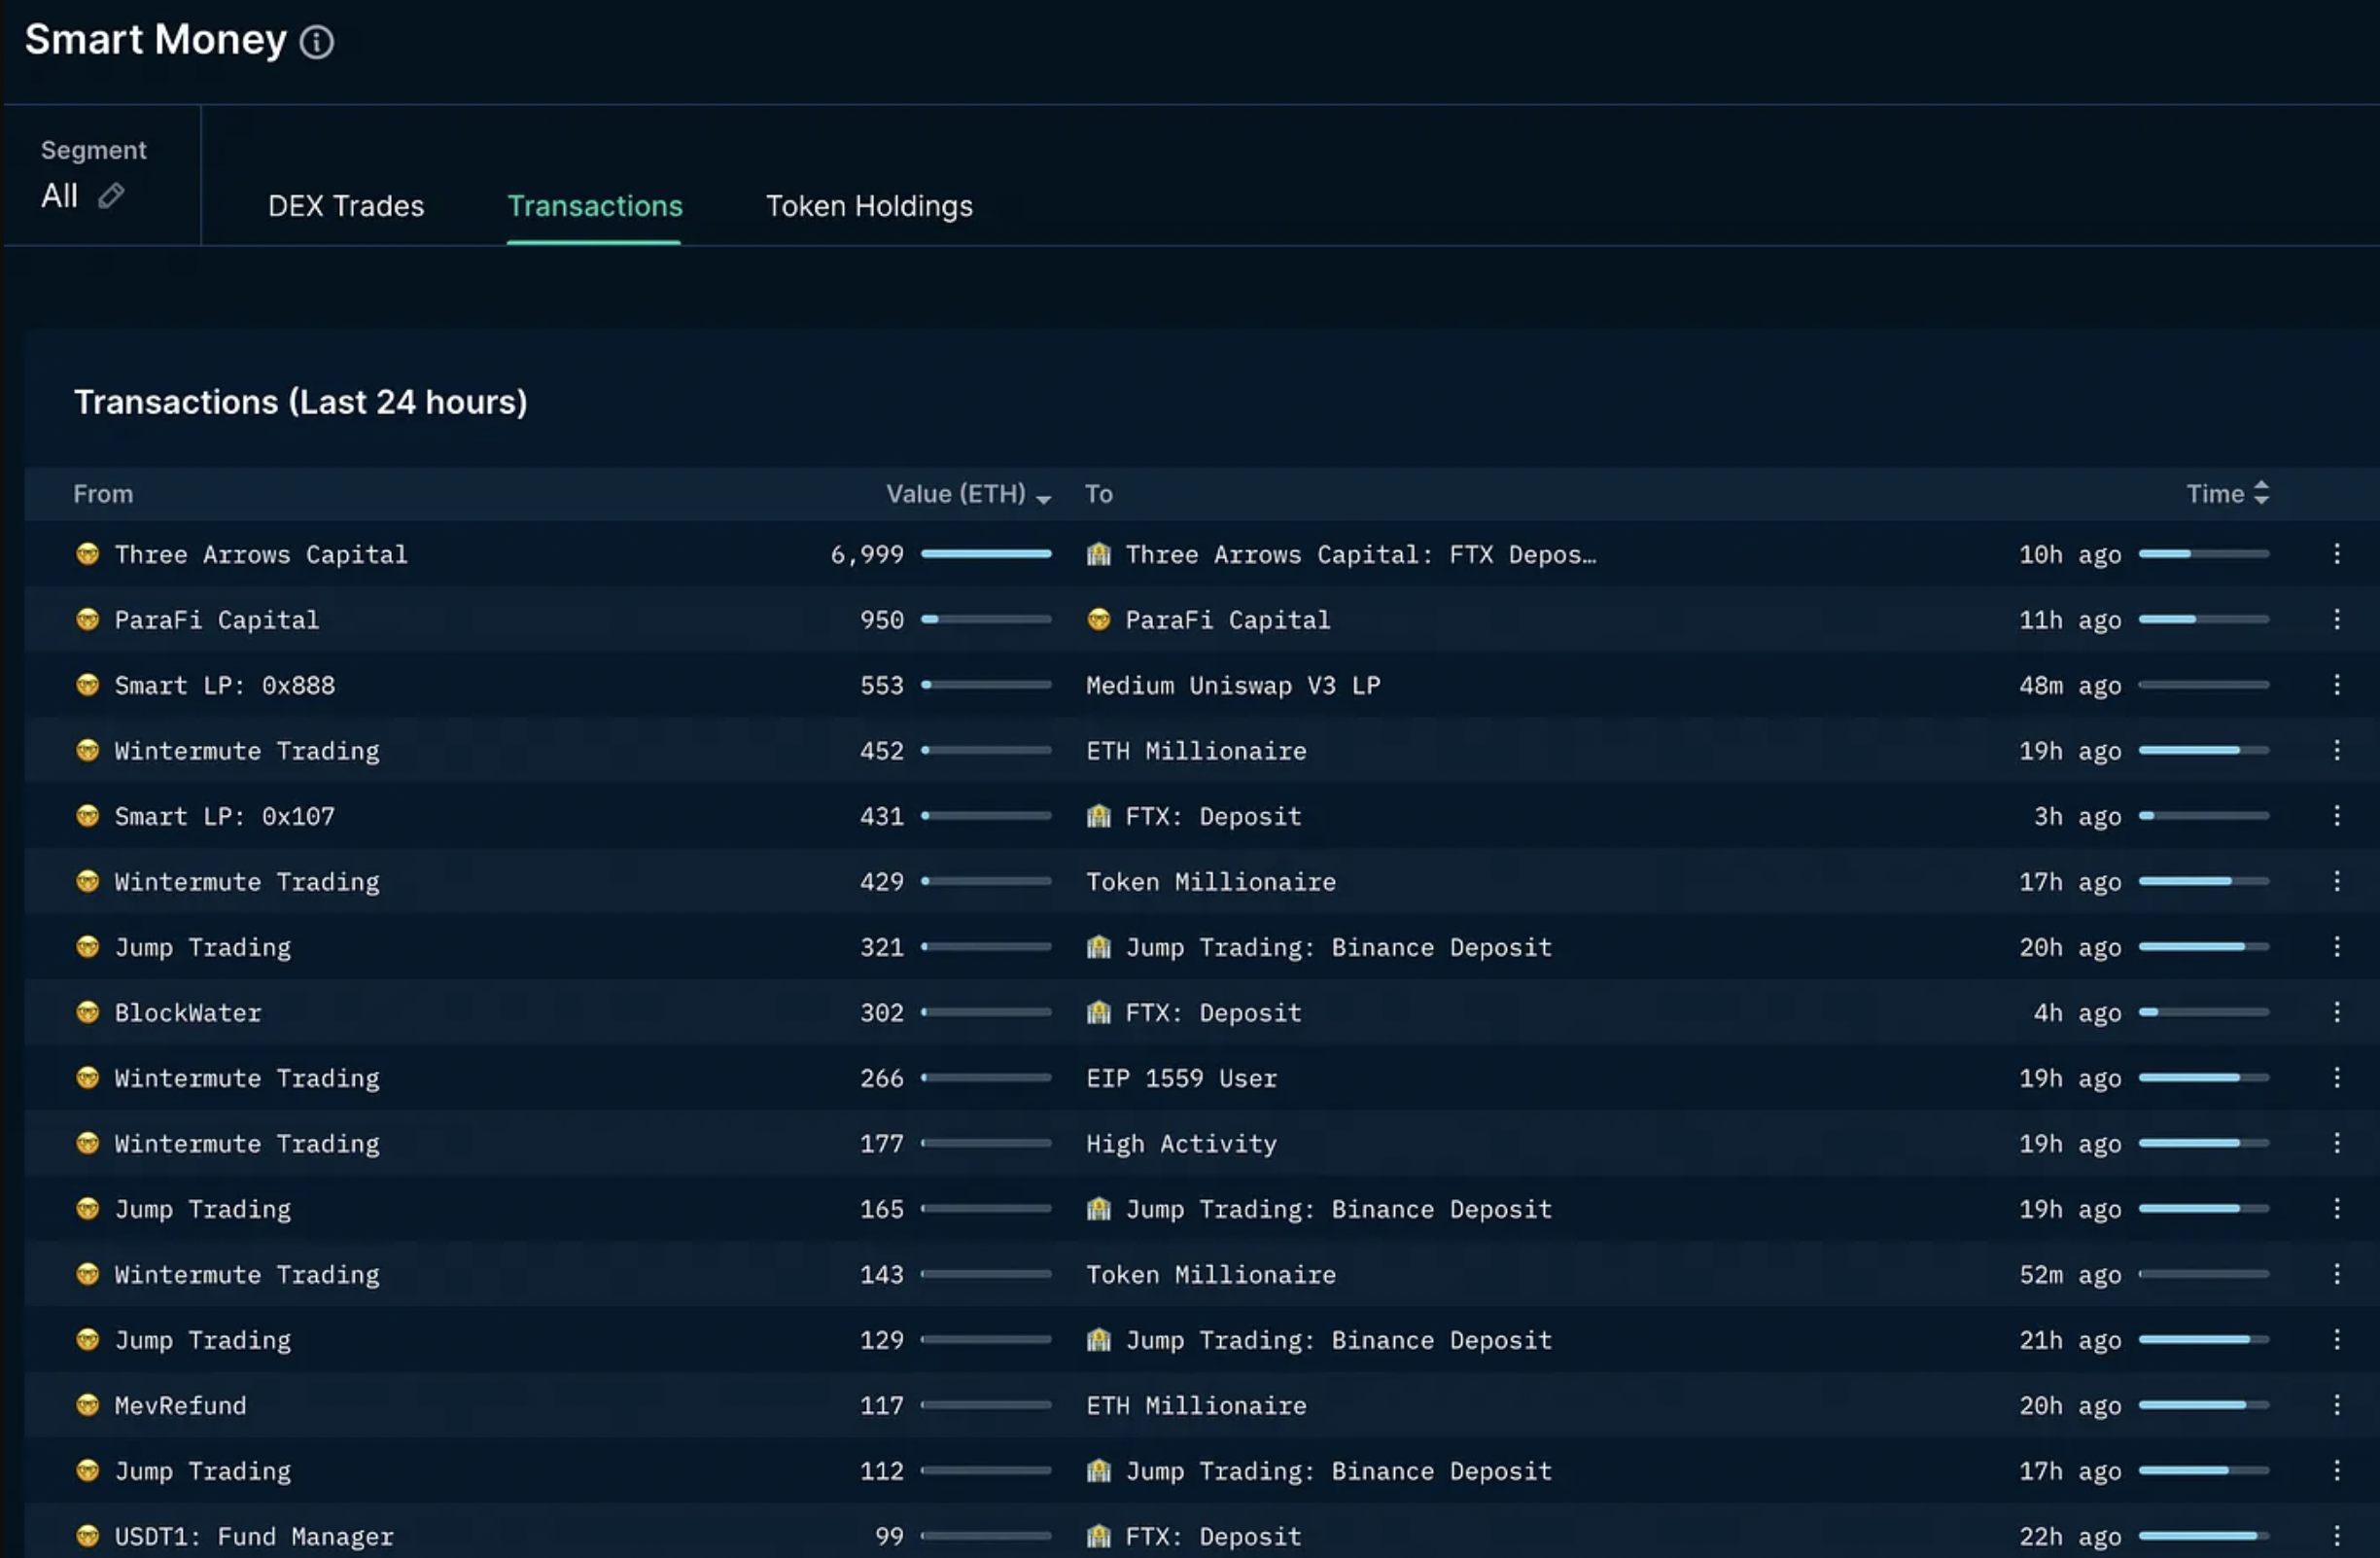Select the Transactions tab

tap(595, 206)
